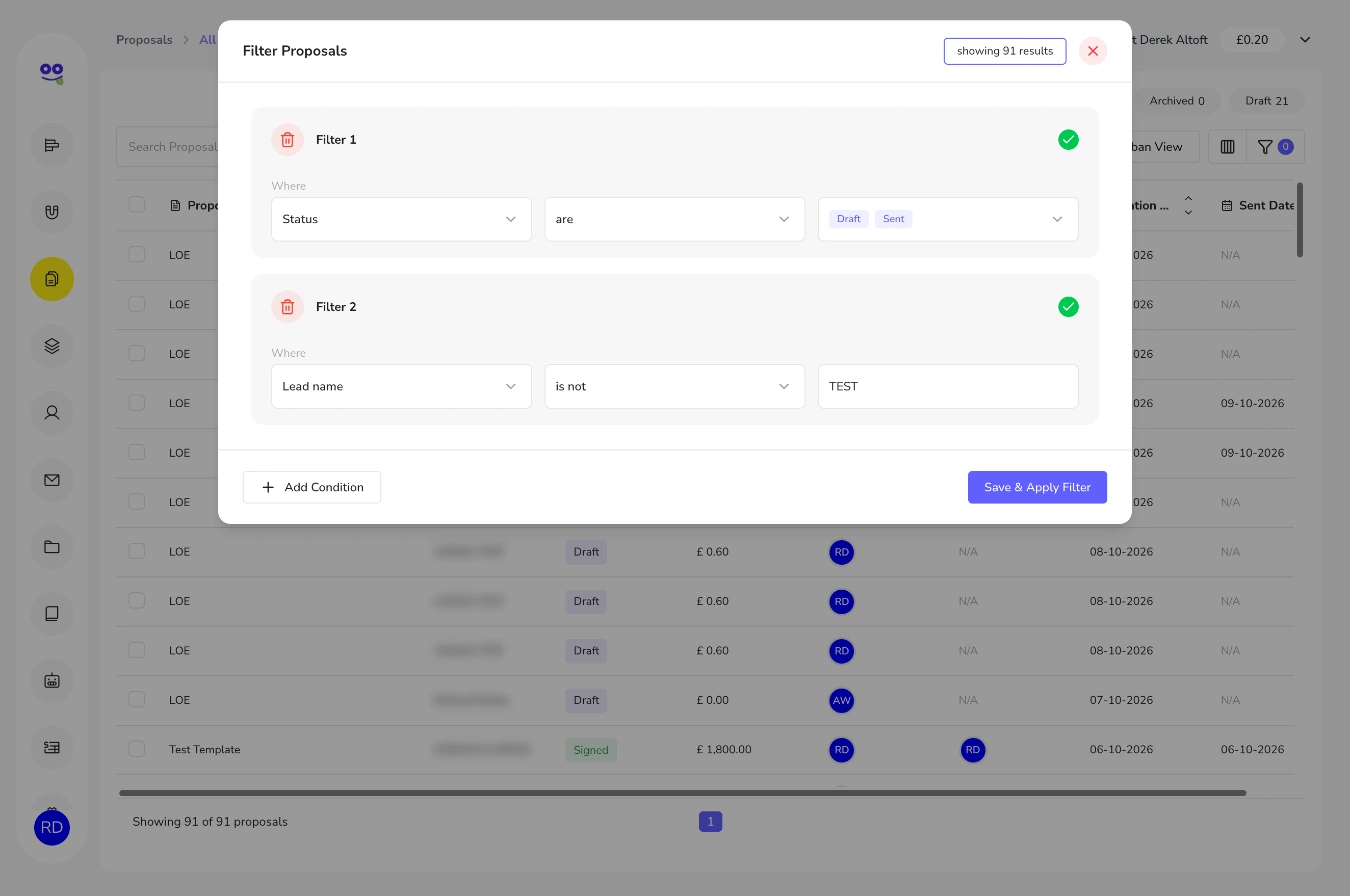
Task: Click the showing 91 results button
Action: pyautogui.click(x=1005, y=51)
